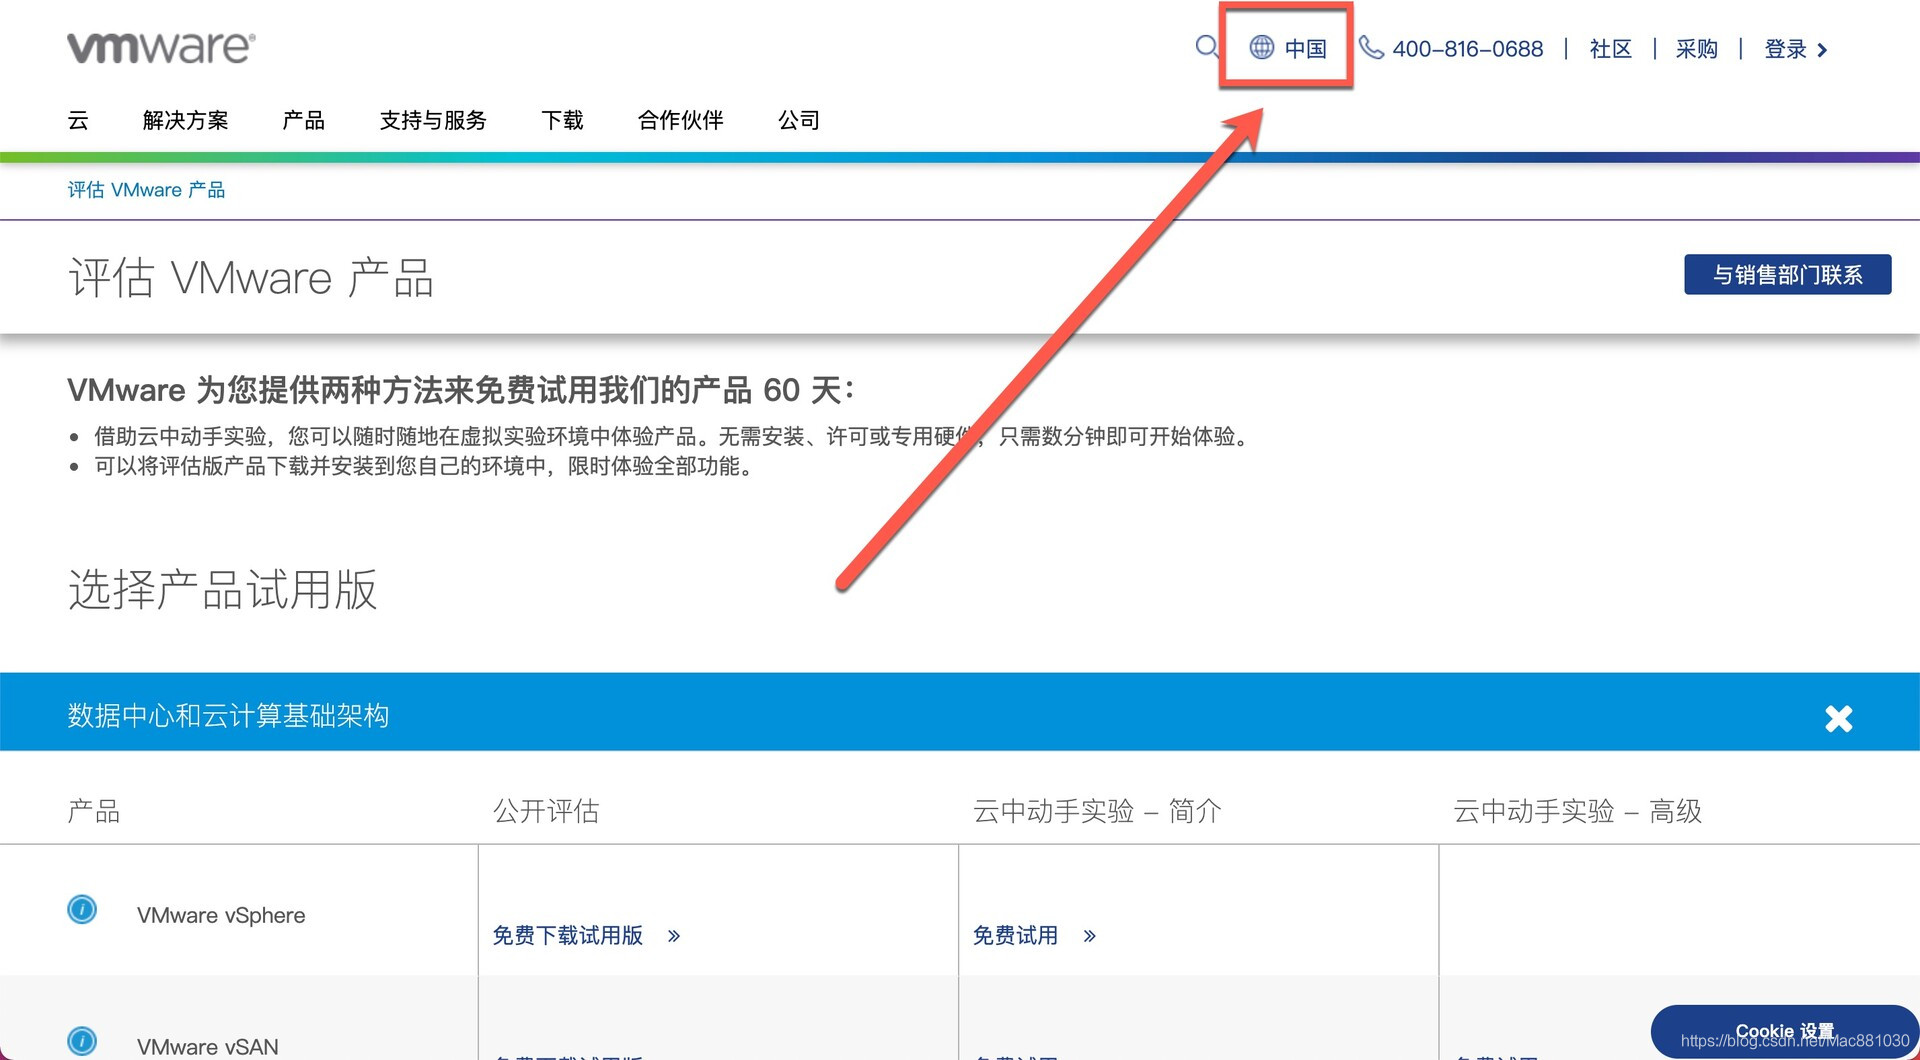Click the 云中动手实验 – 简介 column header
The height and width of the screenshot is (1060, 1920).
click(1097, 811)
